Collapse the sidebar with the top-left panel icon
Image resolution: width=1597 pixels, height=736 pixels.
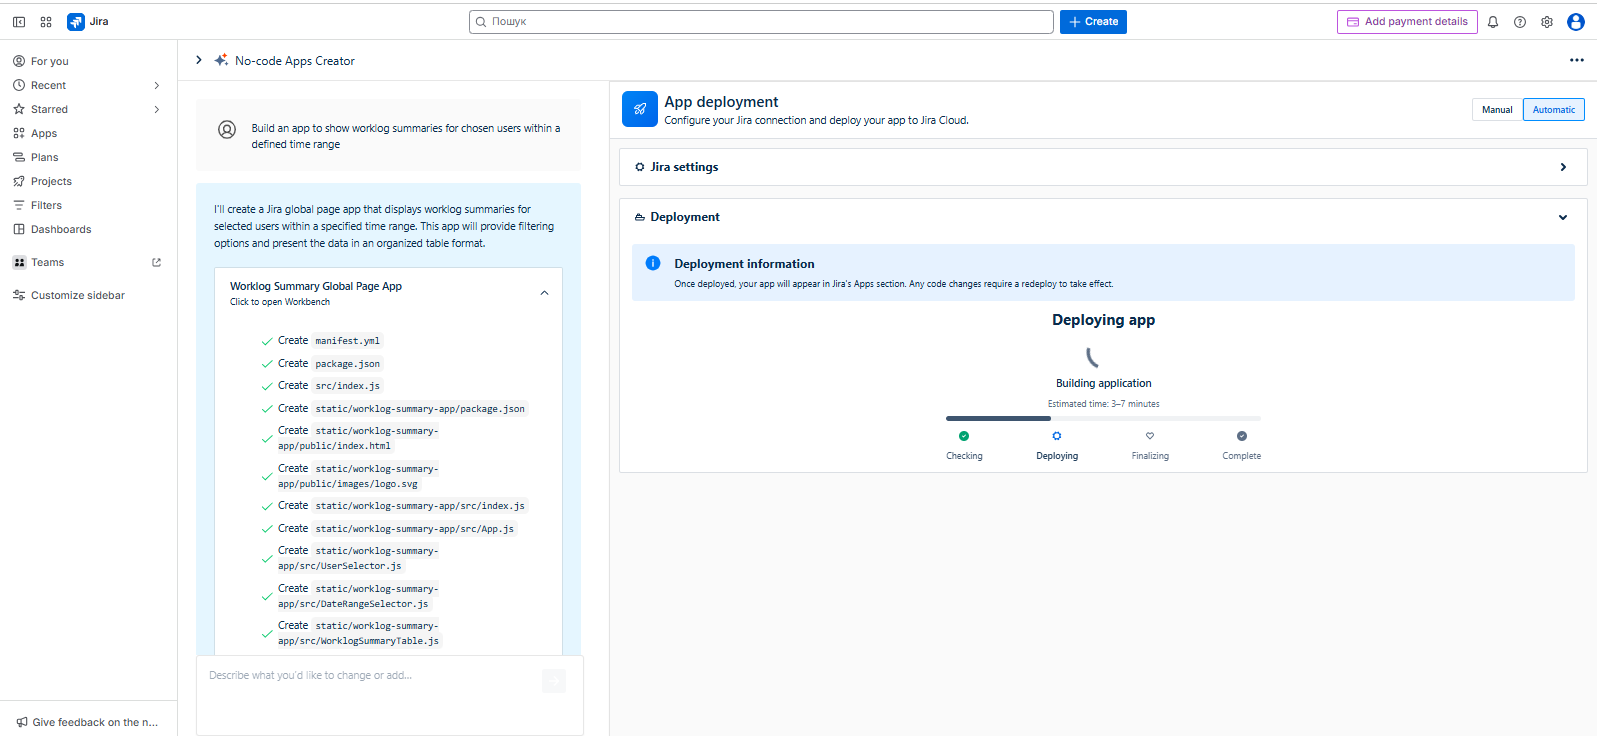[19, 22]
